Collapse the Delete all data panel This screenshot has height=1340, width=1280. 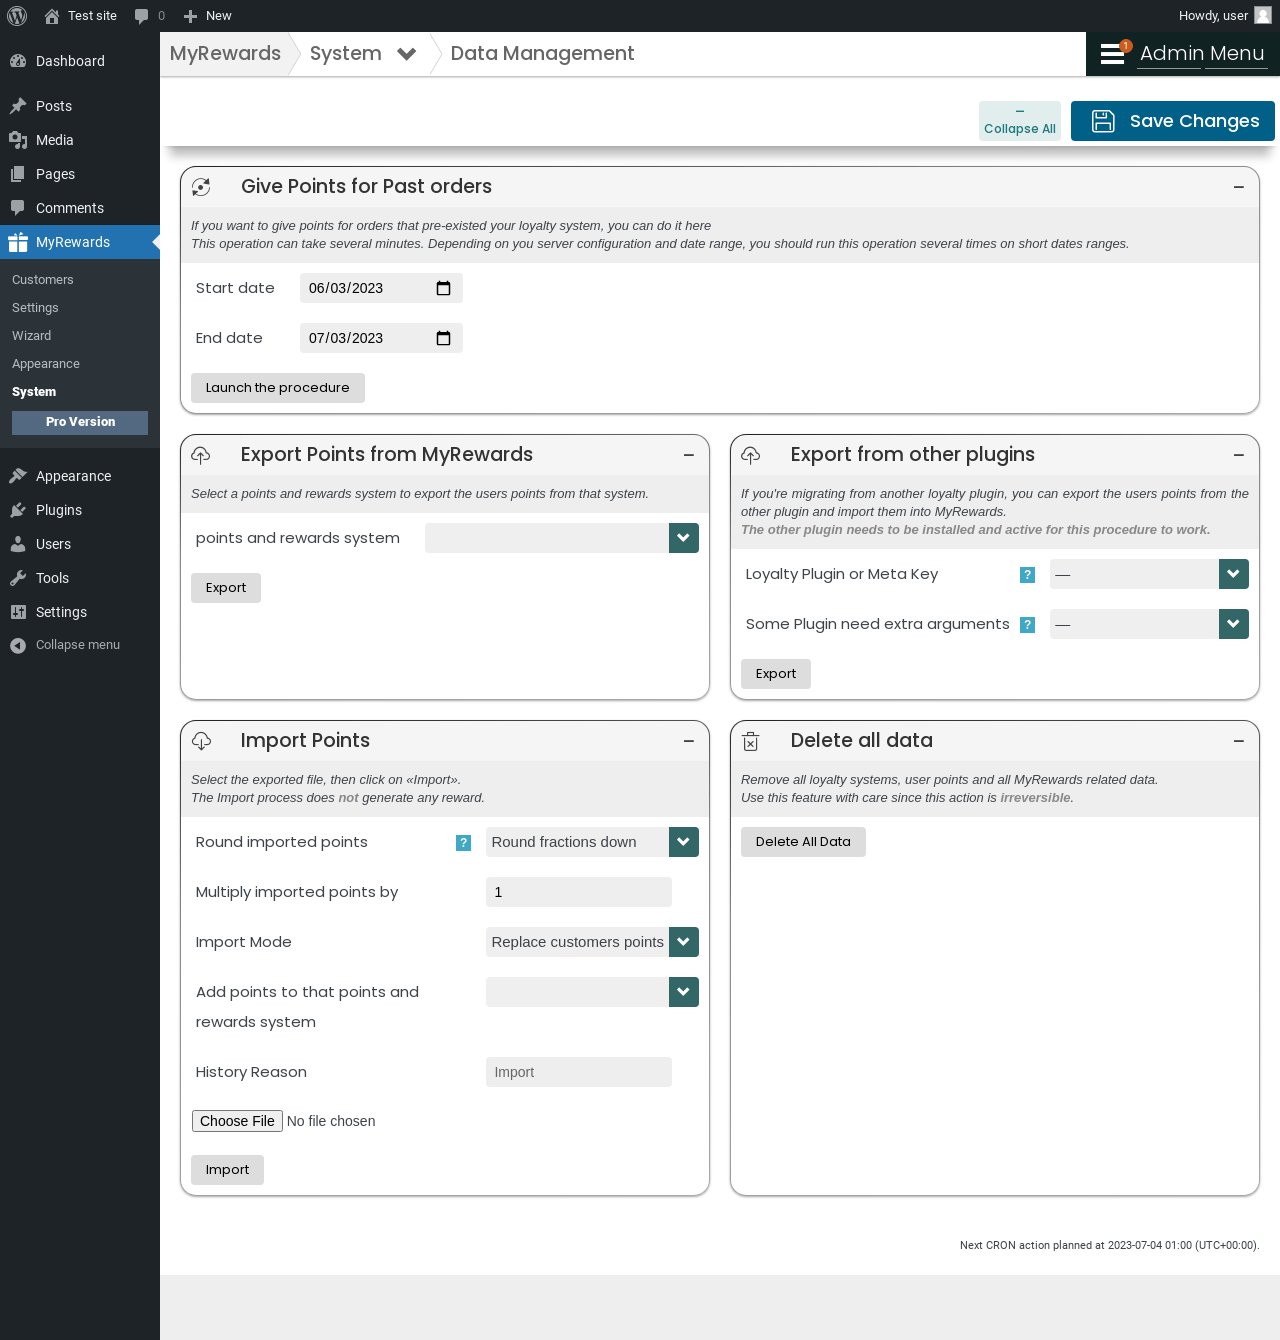(x=1239, y=741)
